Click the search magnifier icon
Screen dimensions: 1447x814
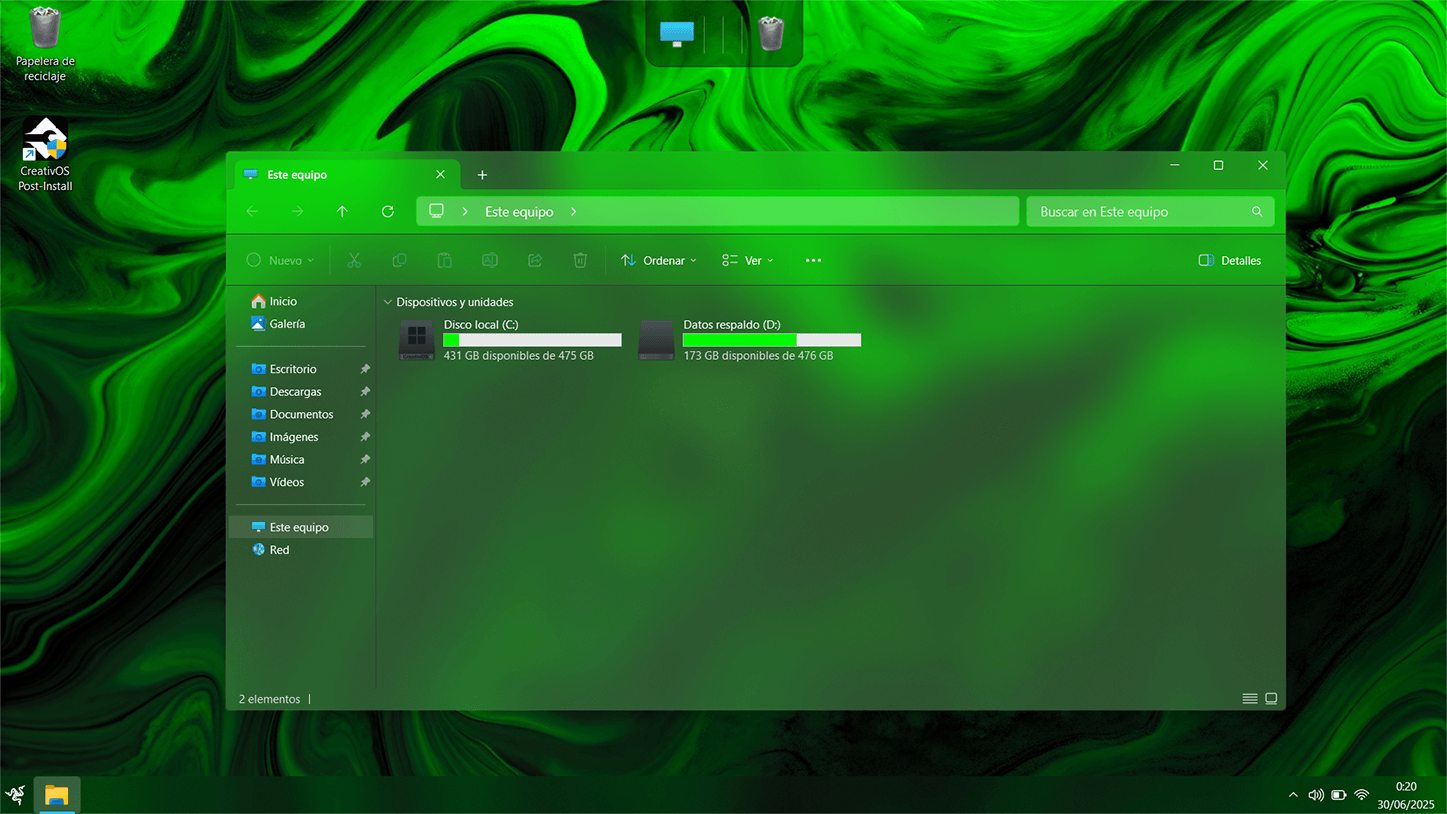click(x=1257, y=212)
